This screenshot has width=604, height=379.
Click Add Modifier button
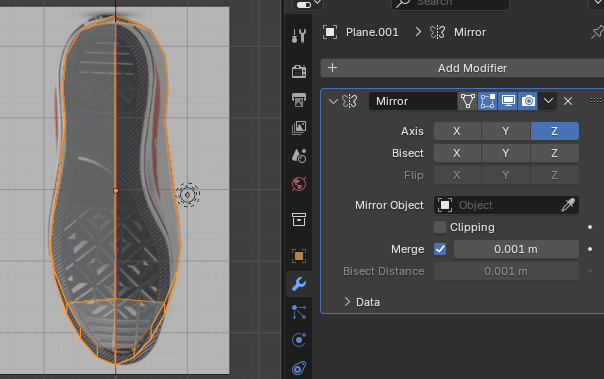462,68
